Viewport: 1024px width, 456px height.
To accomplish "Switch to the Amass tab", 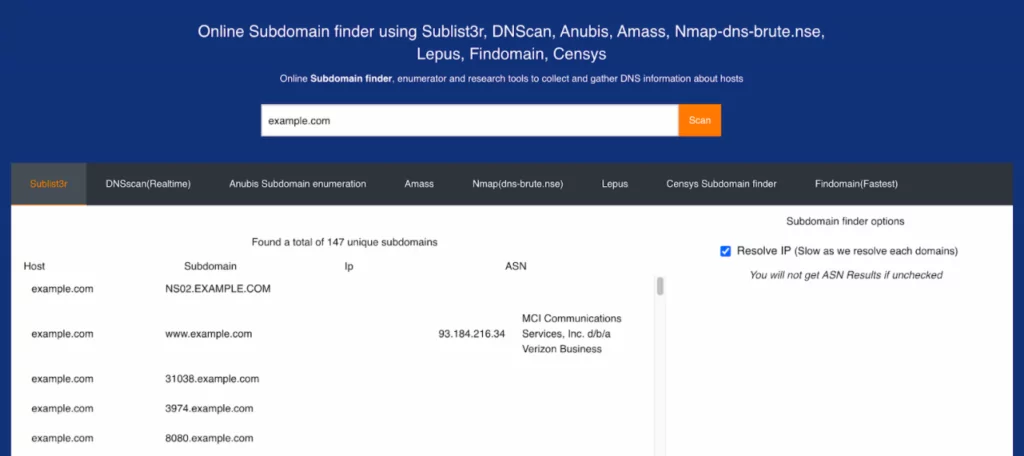I will point(419,184).
